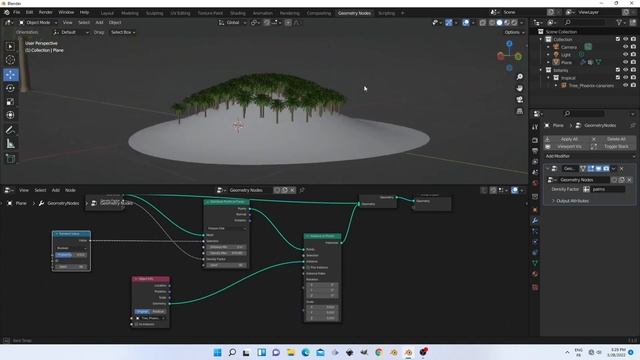
Task: Select the Measure tool
Action: 10,144
